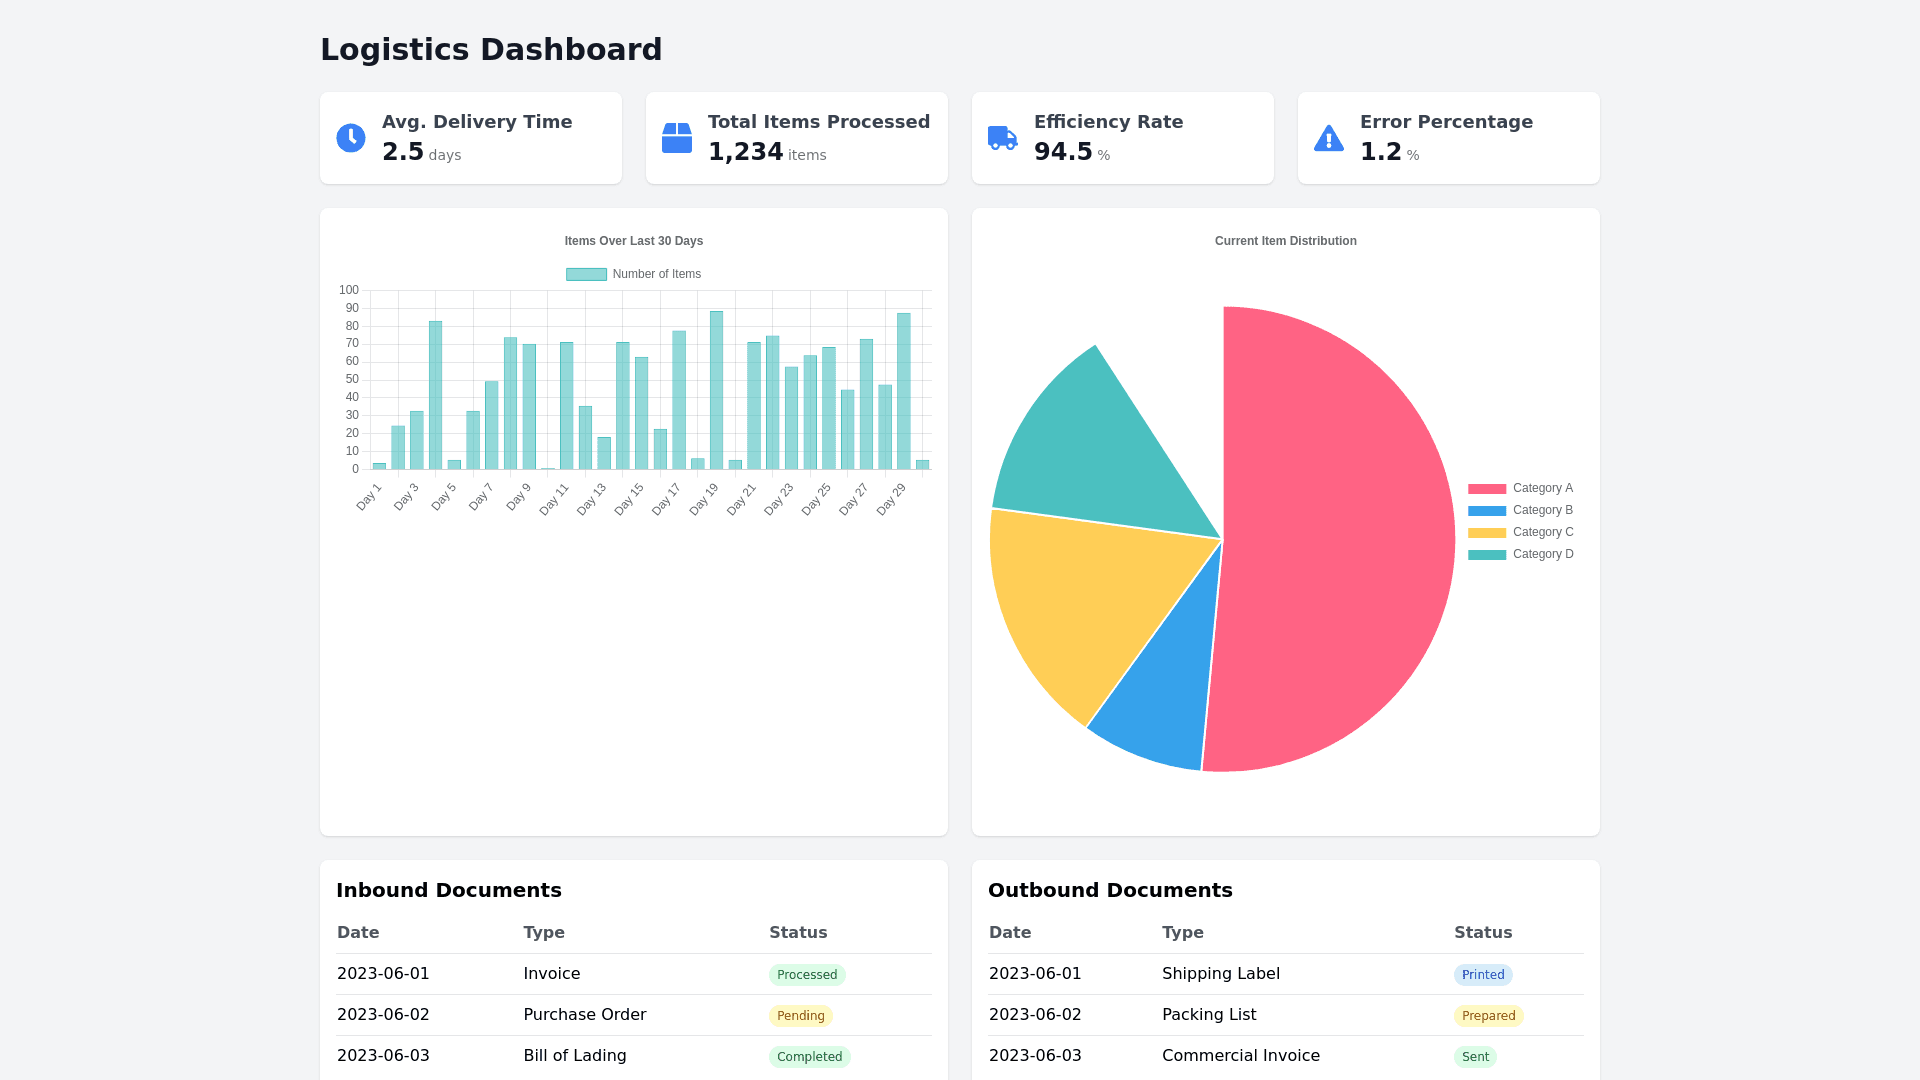
Task: Click the tallest bar at Day 19
Action: [716, 390]
